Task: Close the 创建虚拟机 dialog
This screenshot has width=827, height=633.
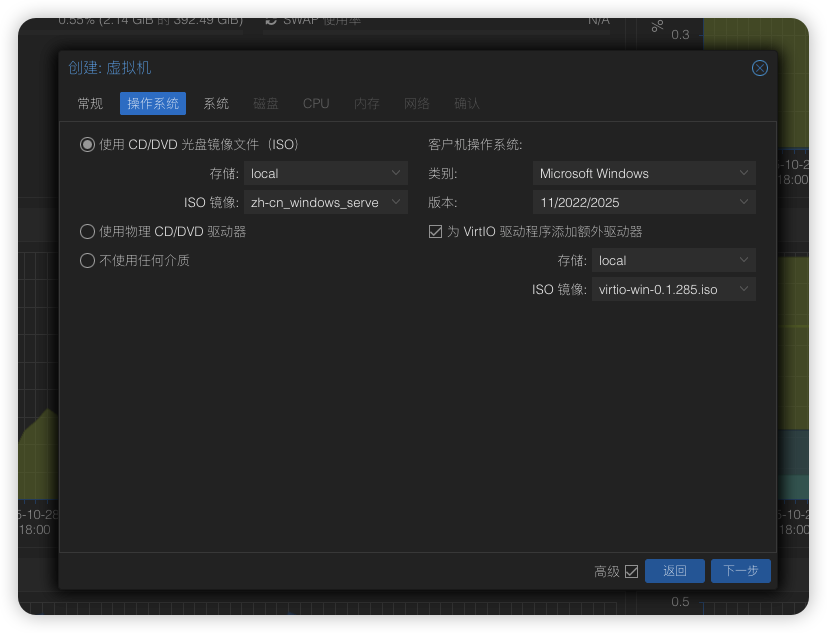Action: [759, 68]
